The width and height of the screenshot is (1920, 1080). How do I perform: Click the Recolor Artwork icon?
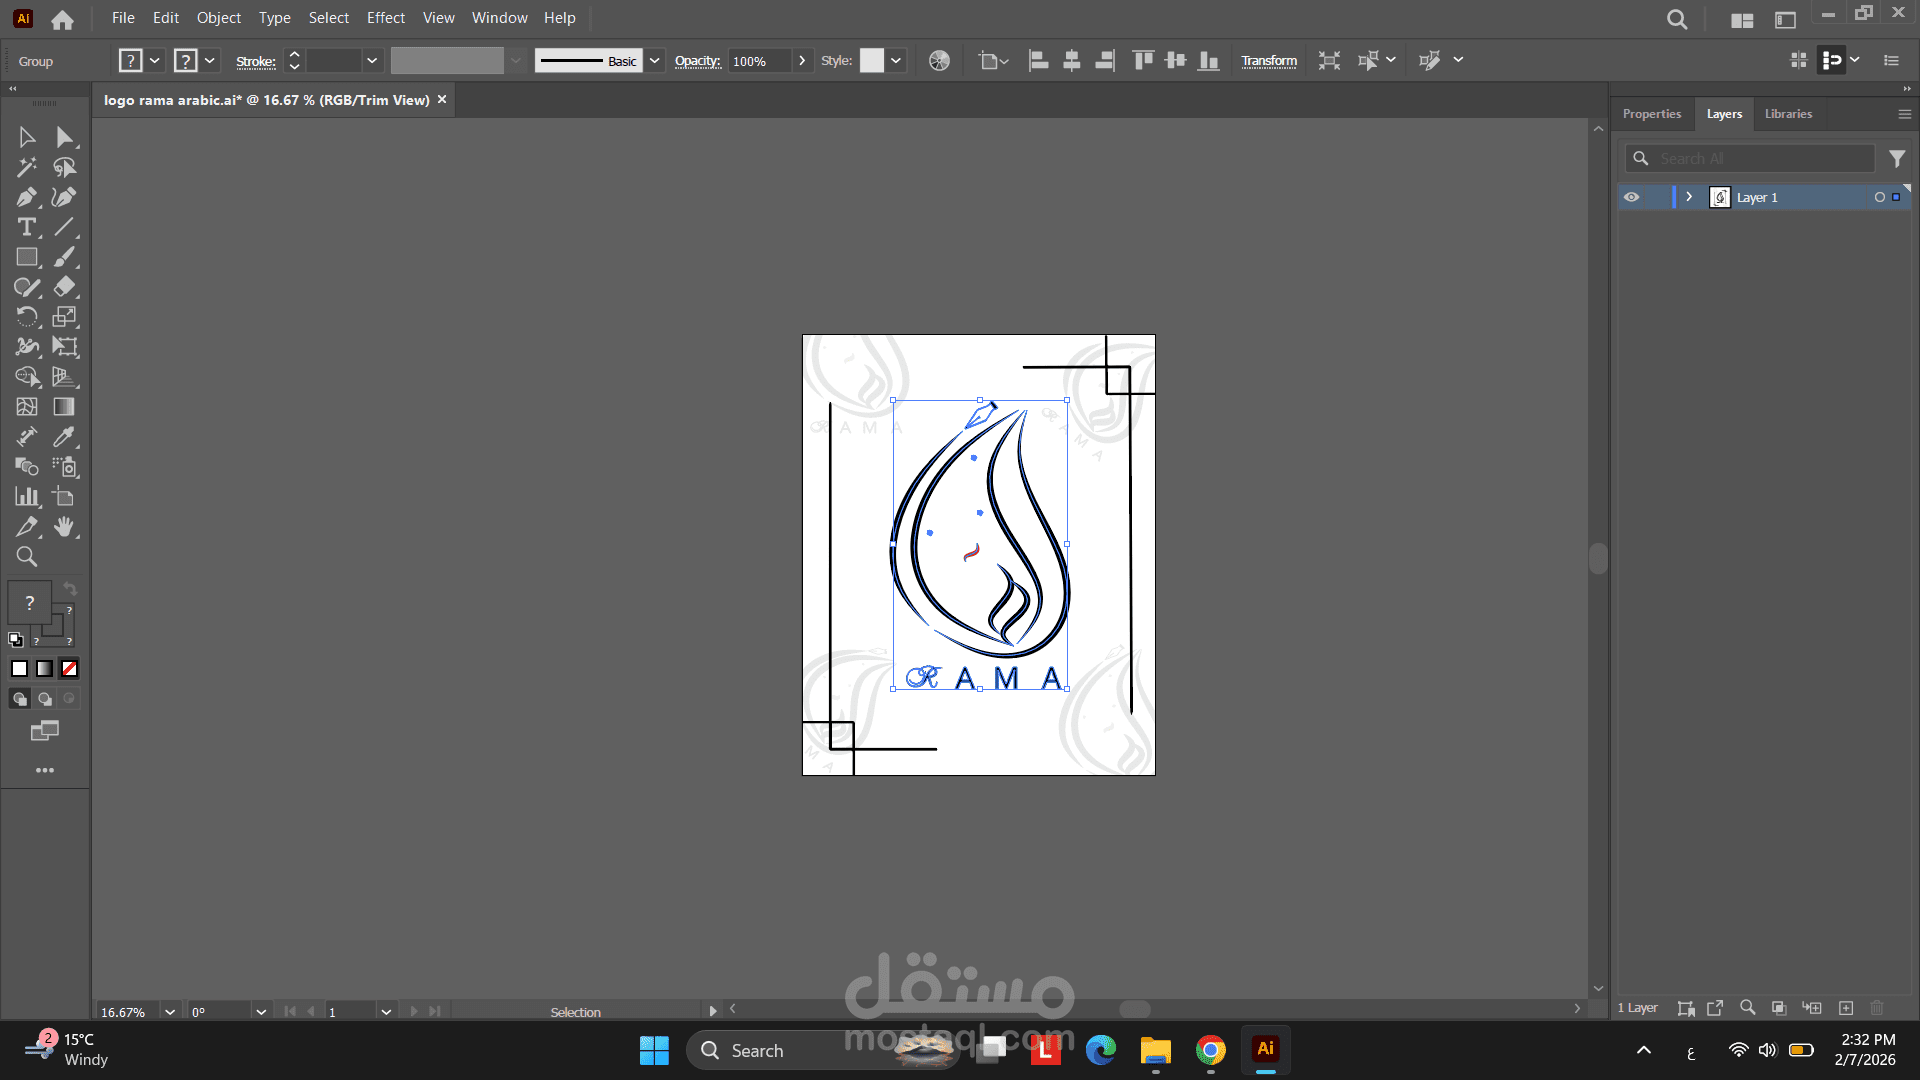click(x=939, y=61)
